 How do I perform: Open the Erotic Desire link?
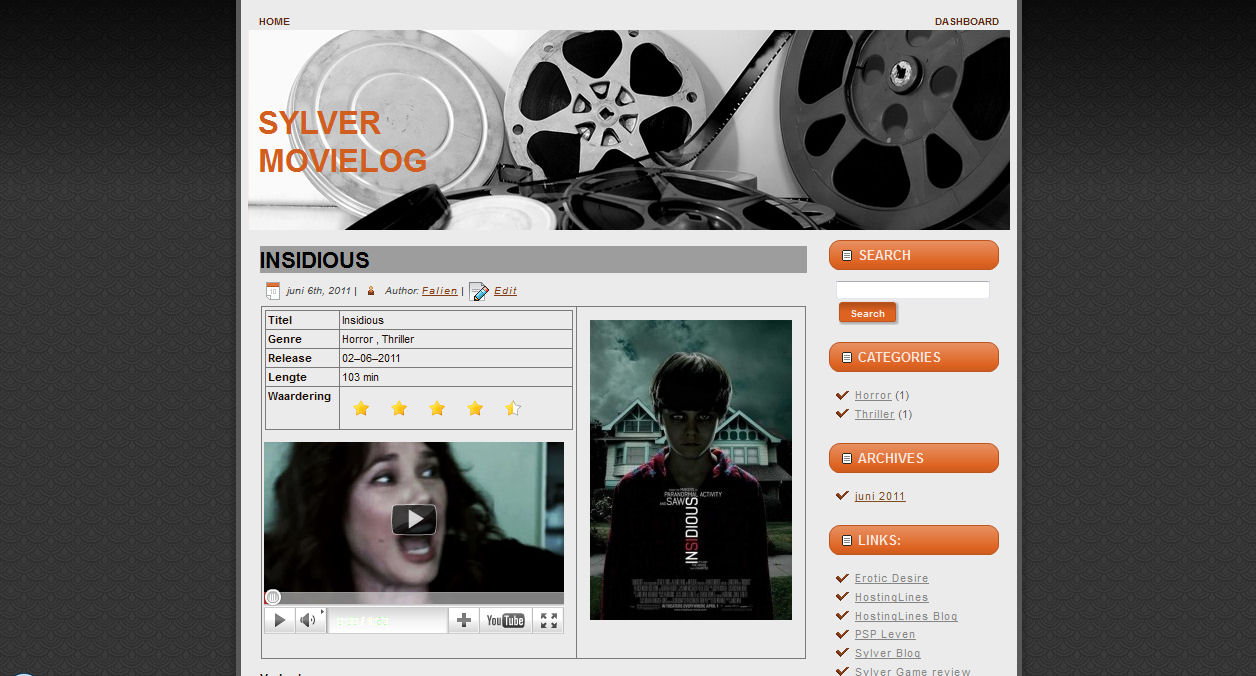tap(892, 579)
